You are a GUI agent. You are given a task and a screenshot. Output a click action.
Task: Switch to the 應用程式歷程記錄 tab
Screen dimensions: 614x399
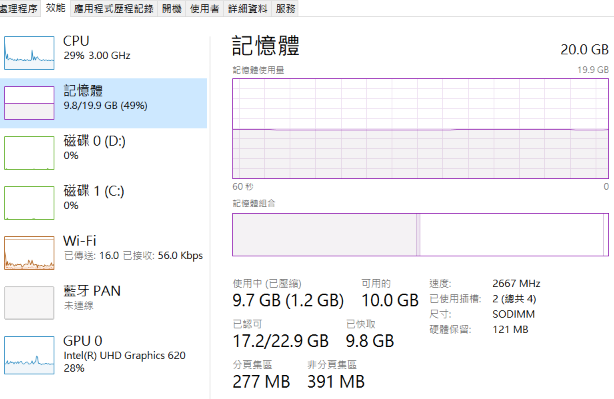[x=114, y=9]
